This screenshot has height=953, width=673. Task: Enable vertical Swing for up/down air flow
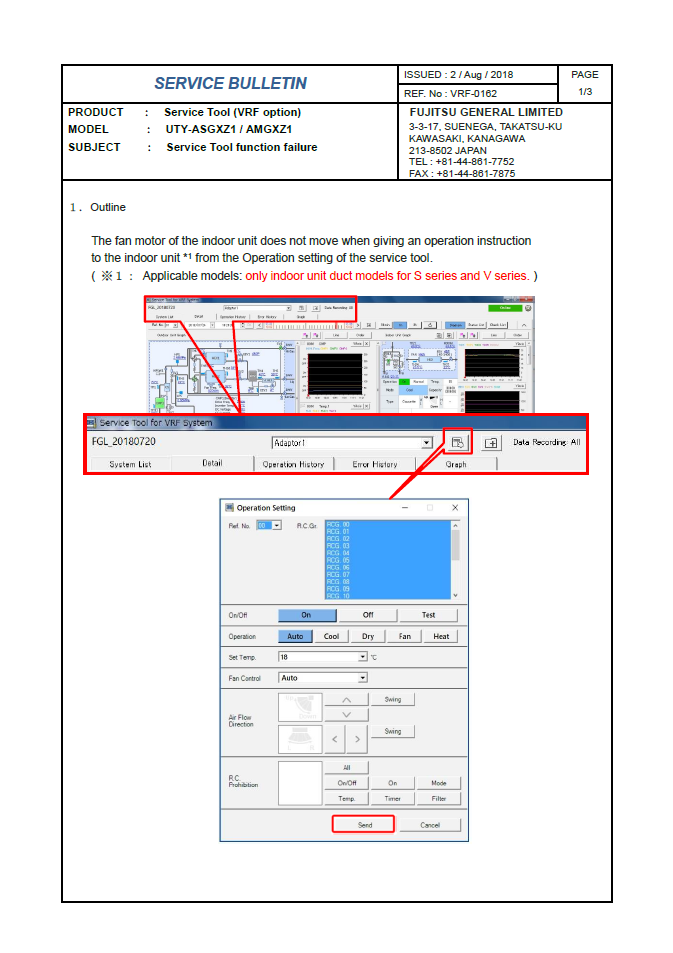pos(393,700)
